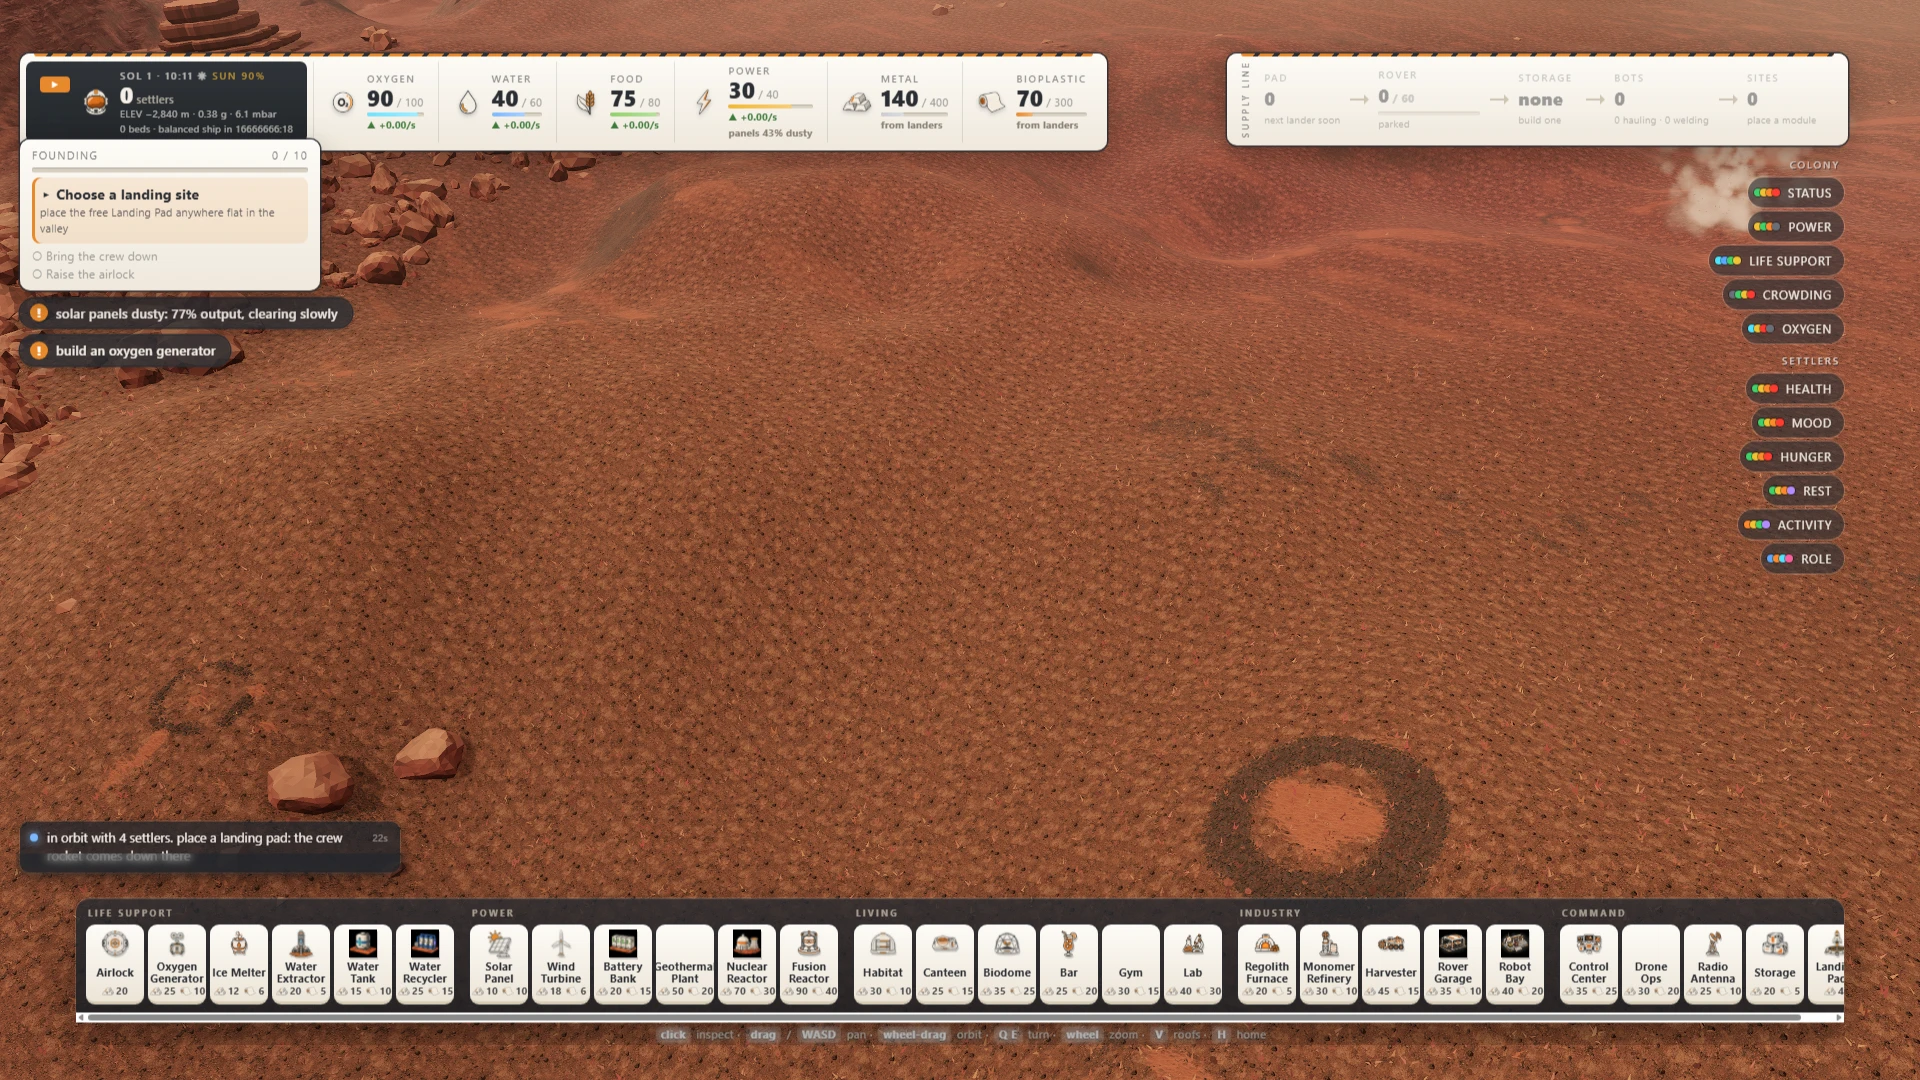Viewport: 1920px width, 1080px height.
Task: Pick the Oxygen Generator building
Action: (x=177, y=963)
